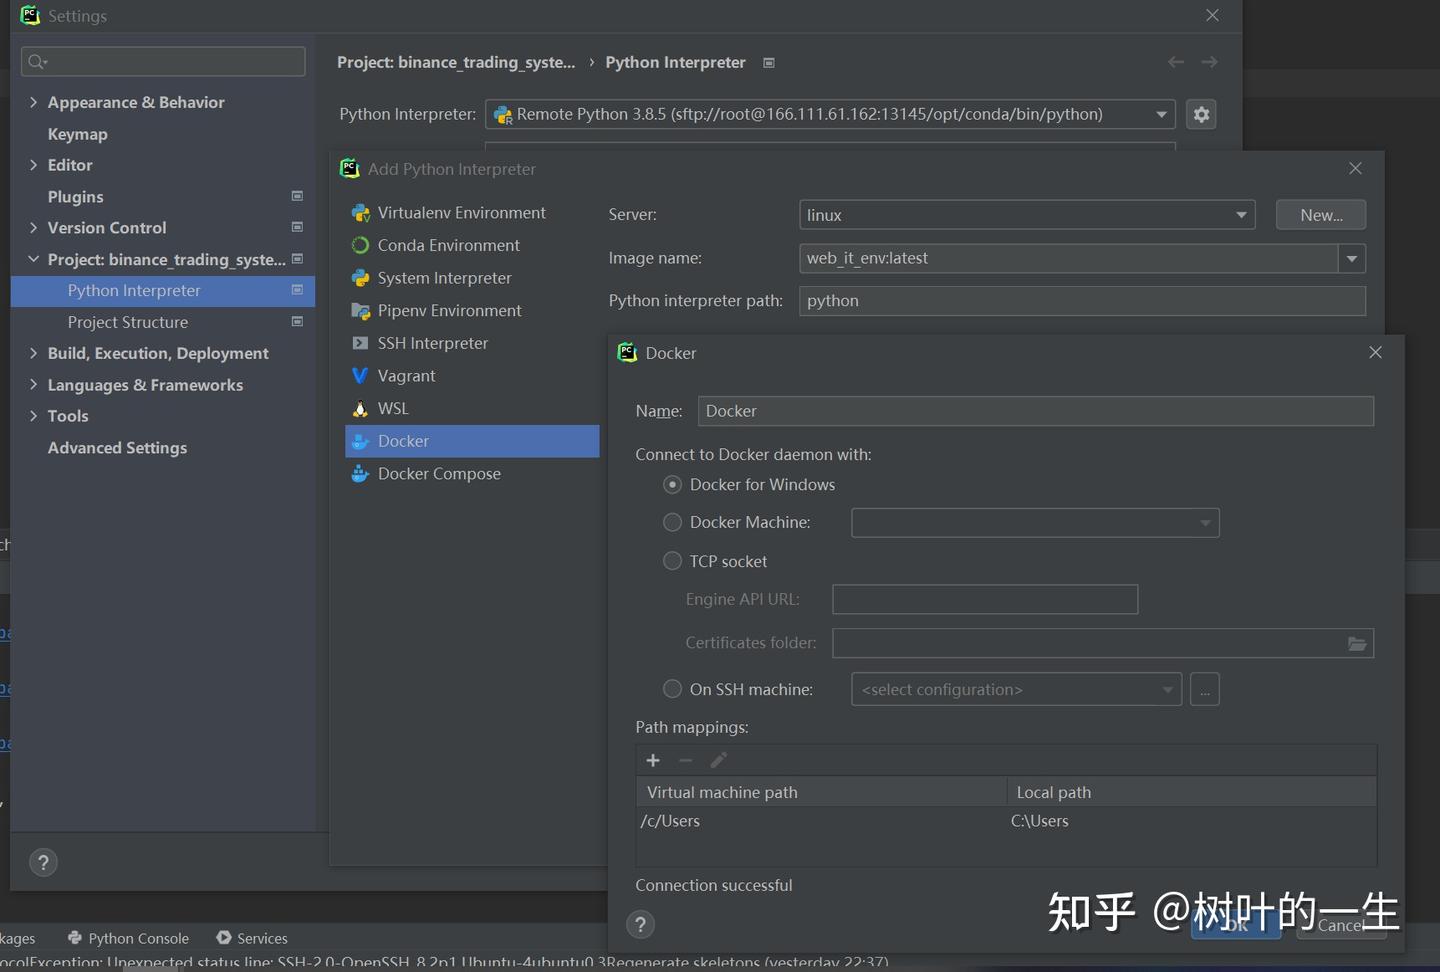Image resolution: width=1440 pixels, height=972 pixels.
Task: Click the add path mapping plus icon
Action: pyautogui.click(x=653, y=761)
